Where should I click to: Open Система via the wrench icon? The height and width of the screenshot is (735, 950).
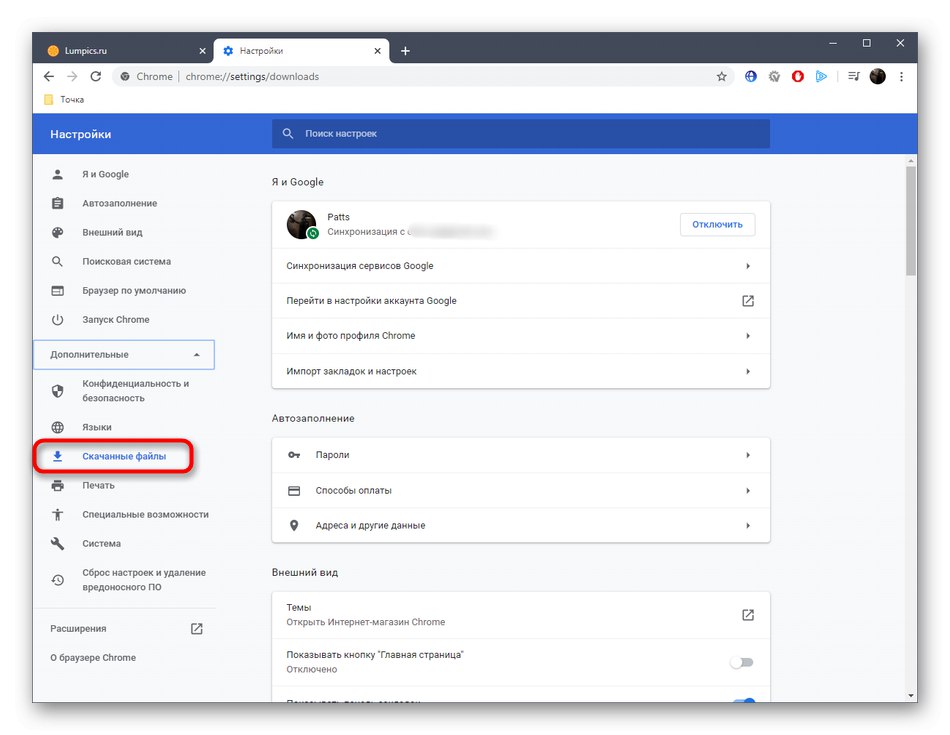(x=58, y=543)
